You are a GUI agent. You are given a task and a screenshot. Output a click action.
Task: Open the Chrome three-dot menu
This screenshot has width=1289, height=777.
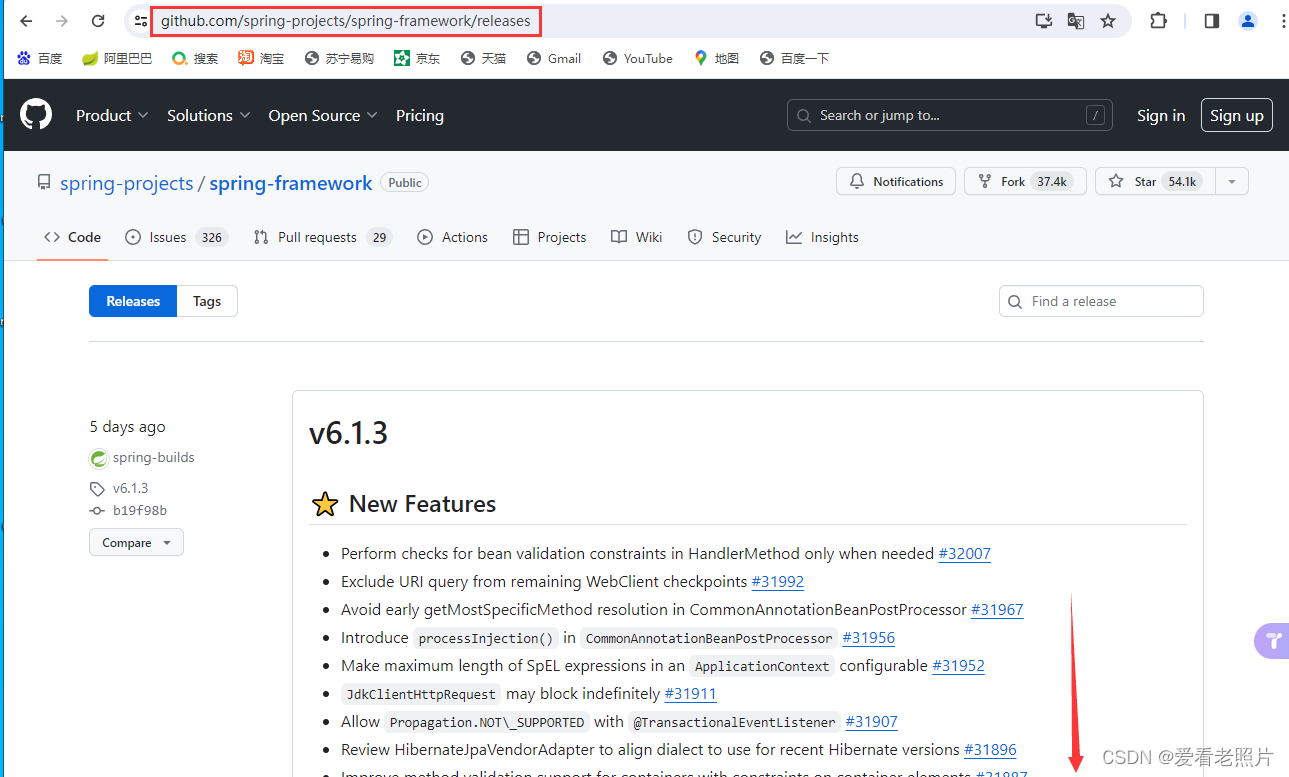tap(1282, 21)
